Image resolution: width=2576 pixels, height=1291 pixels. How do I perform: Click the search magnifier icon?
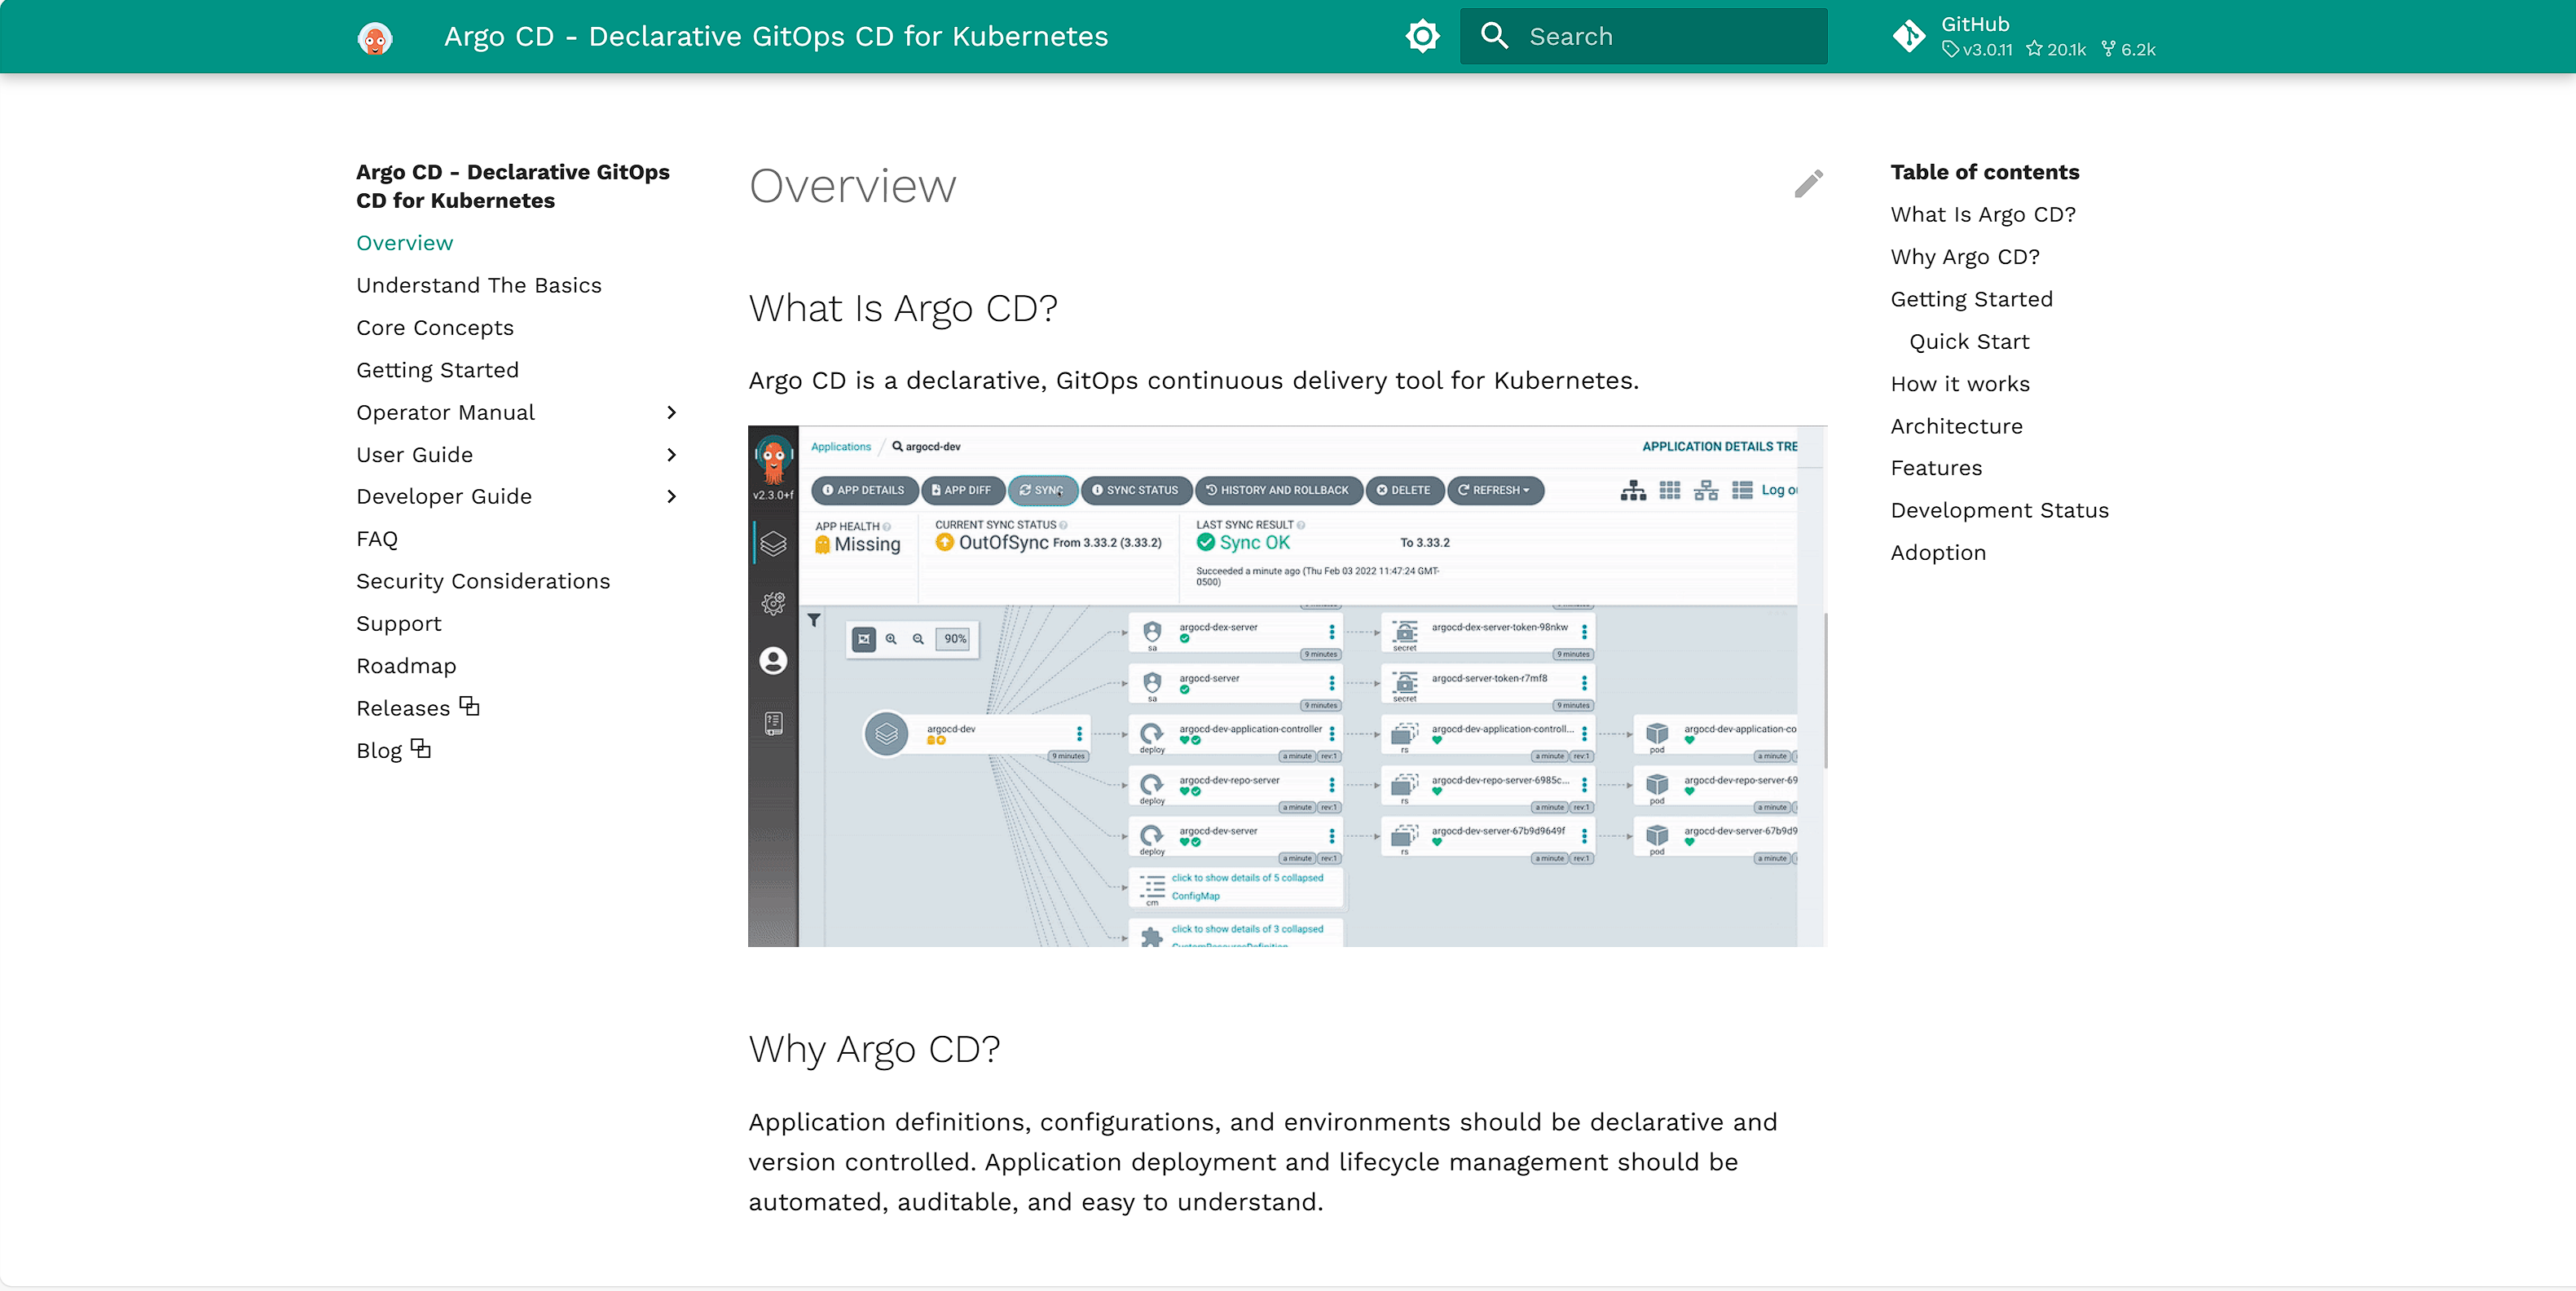click(1494, 36)
